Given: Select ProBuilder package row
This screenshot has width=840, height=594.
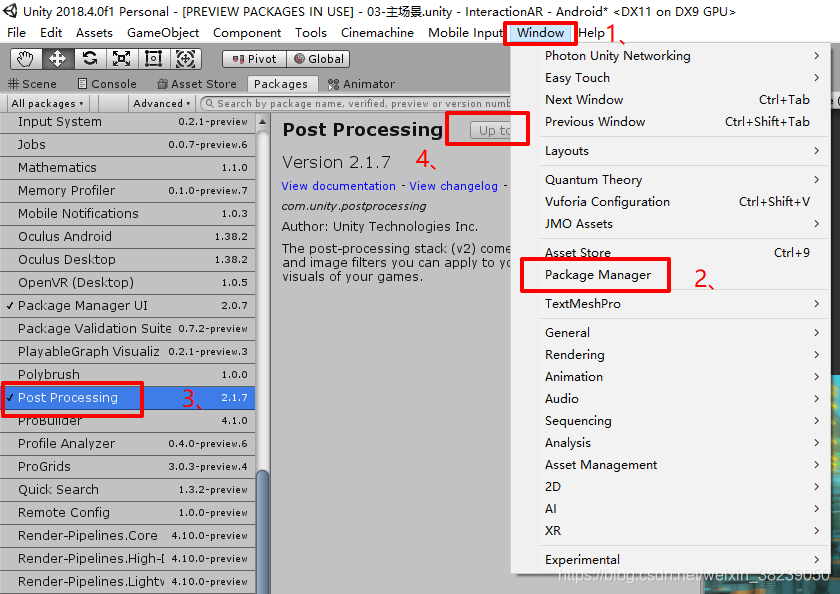Looking at the screenshot, I should [x=128, y=420].
